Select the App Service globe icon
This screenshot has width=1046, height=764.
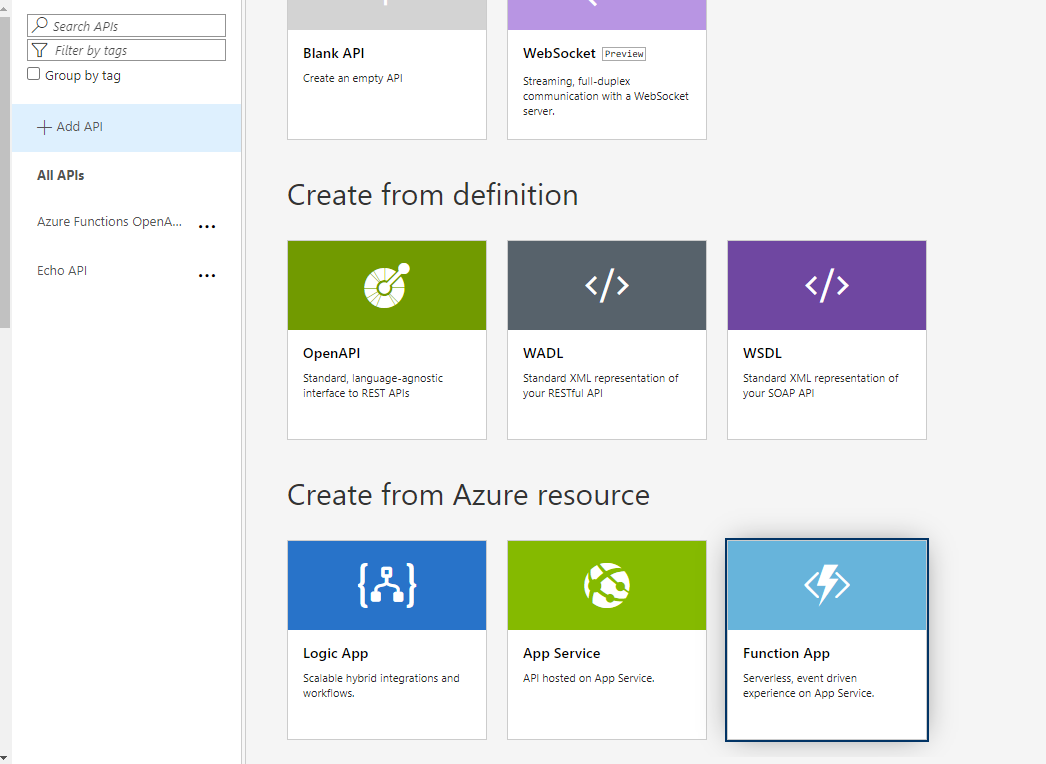606,585
